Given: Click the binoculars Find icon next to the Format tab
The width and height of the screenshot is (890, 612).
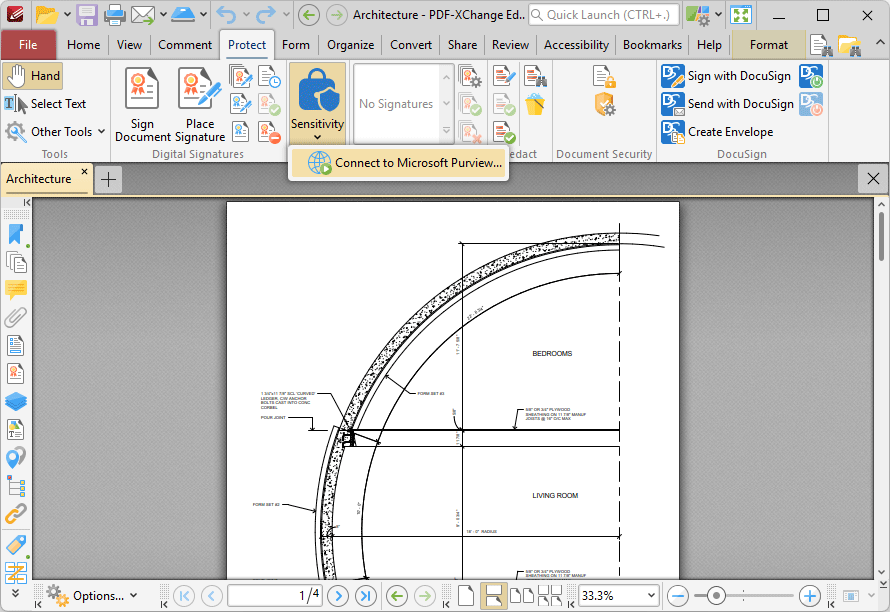Looking at the screenshot, I should pyautogui.click(x=821, y=45).
